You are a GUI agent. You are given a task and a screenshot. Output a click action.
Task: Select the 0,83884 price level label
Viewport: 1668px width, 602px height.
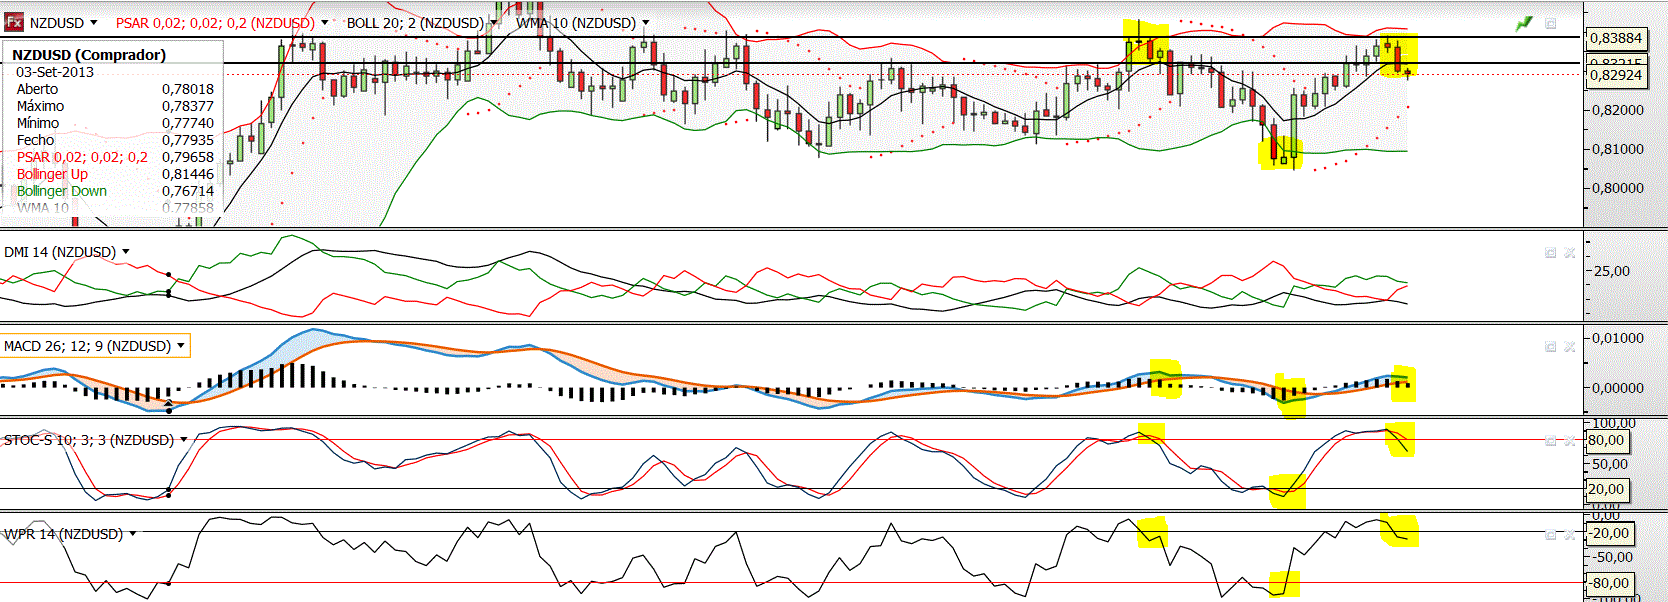[x=1616, y=38]
